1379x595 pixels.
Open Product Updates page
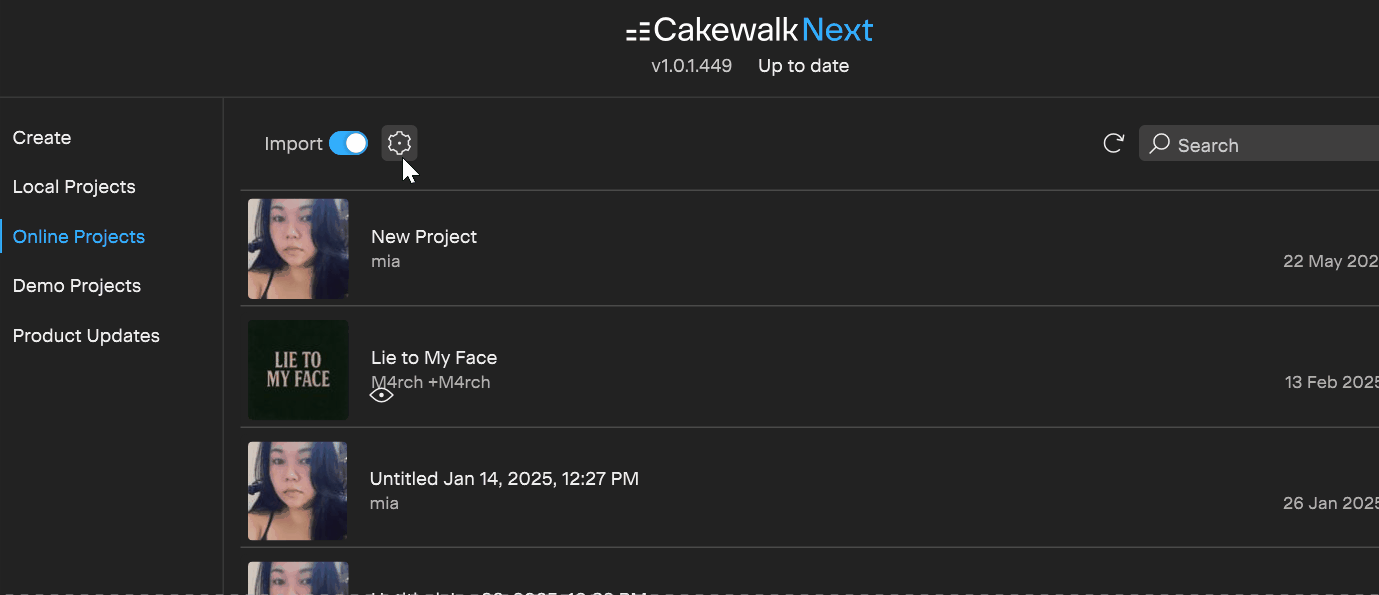point(86,336)
